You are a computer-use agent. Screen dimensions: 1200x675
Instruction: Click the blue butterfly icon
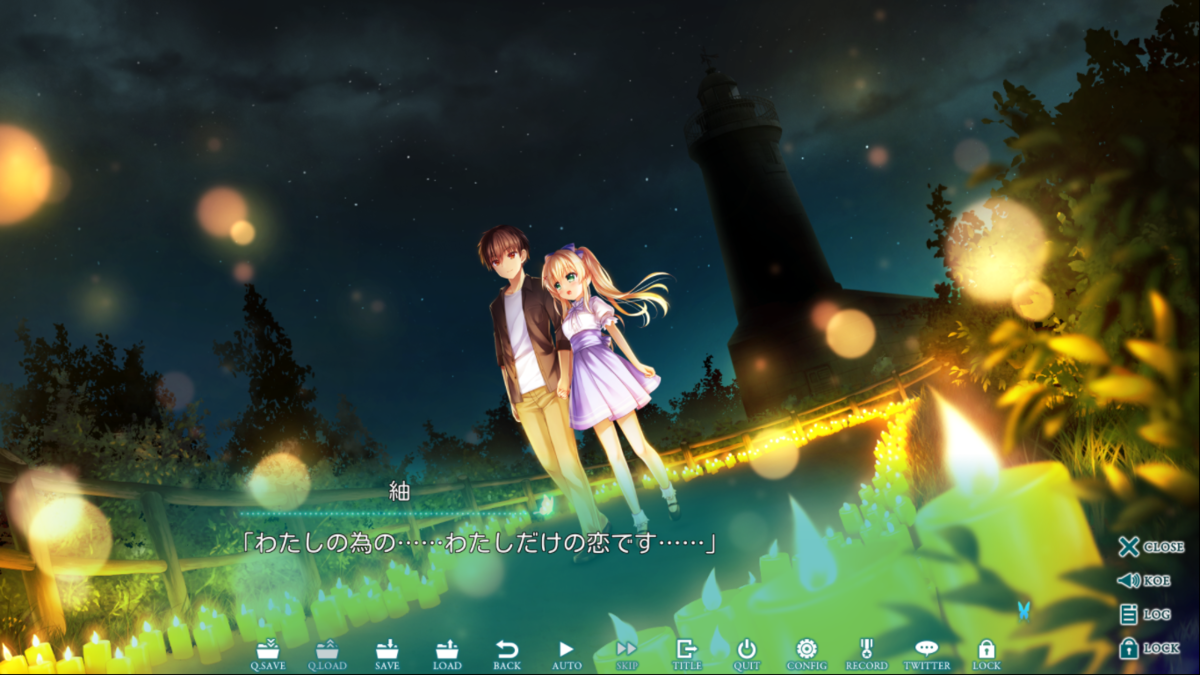click(x=1023, y=609)
